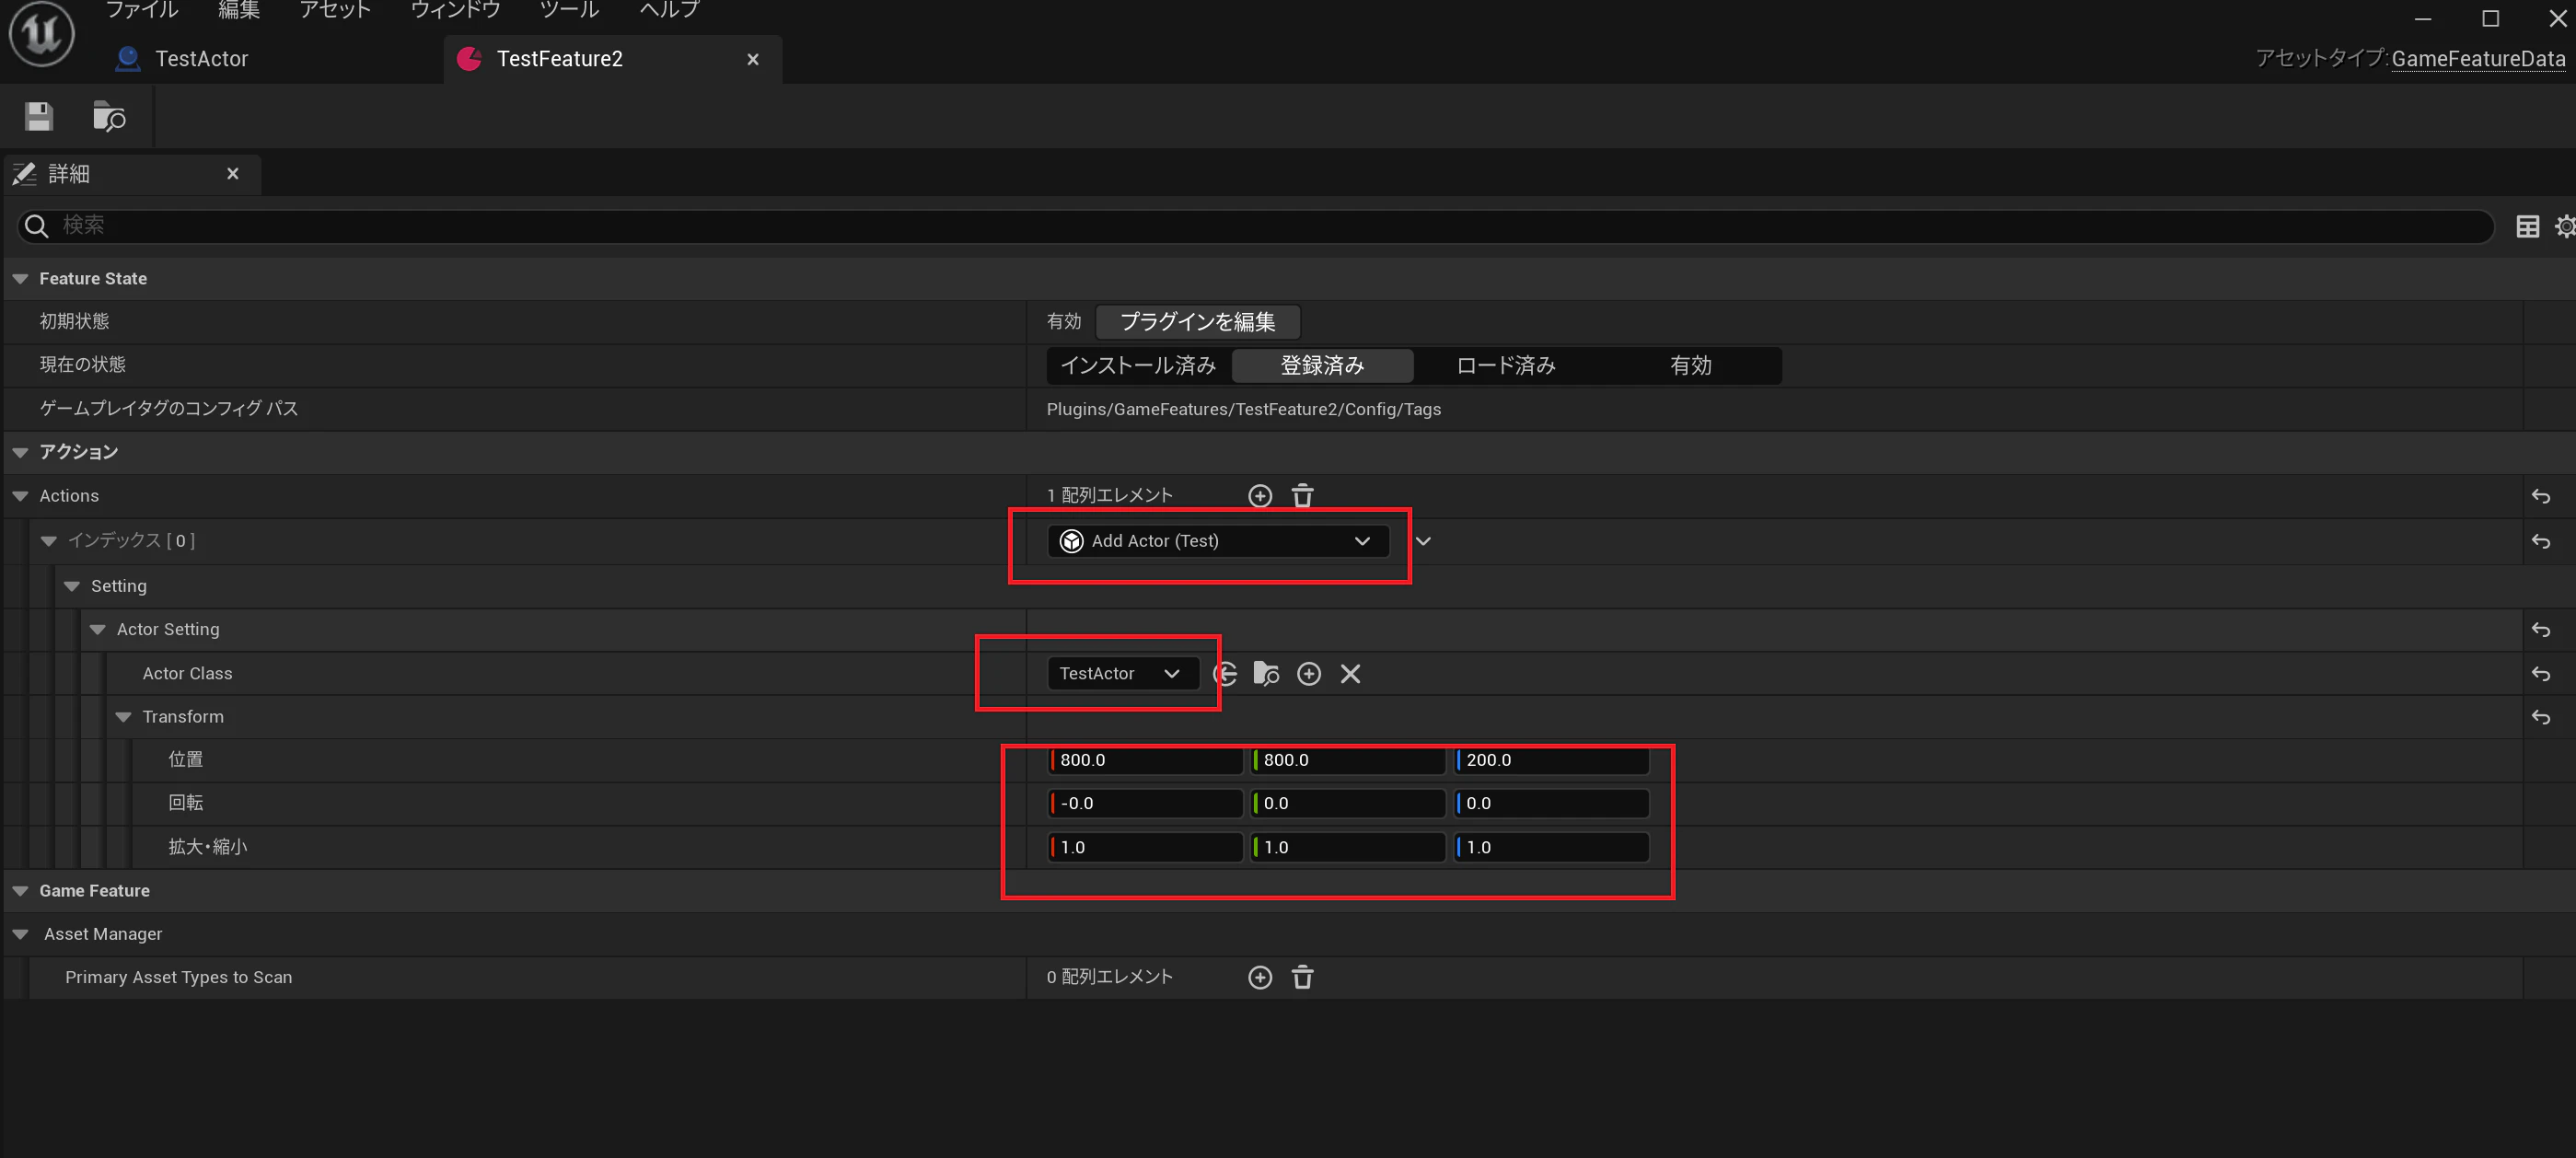Open index 0 element options chevron

[1423, 541]
